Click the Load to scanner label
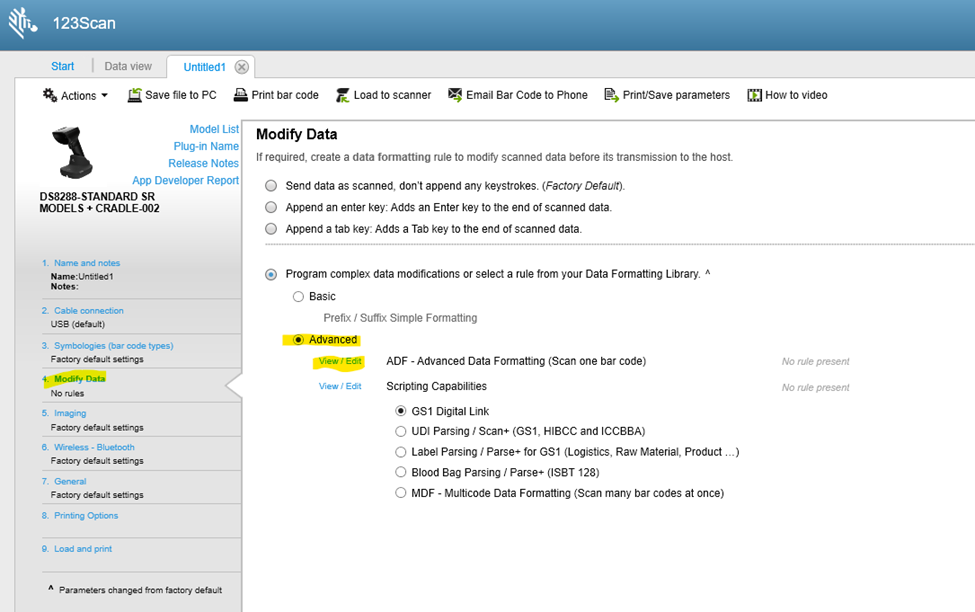The width and height of the screenshot is (975, 612). tap(392, 95)
